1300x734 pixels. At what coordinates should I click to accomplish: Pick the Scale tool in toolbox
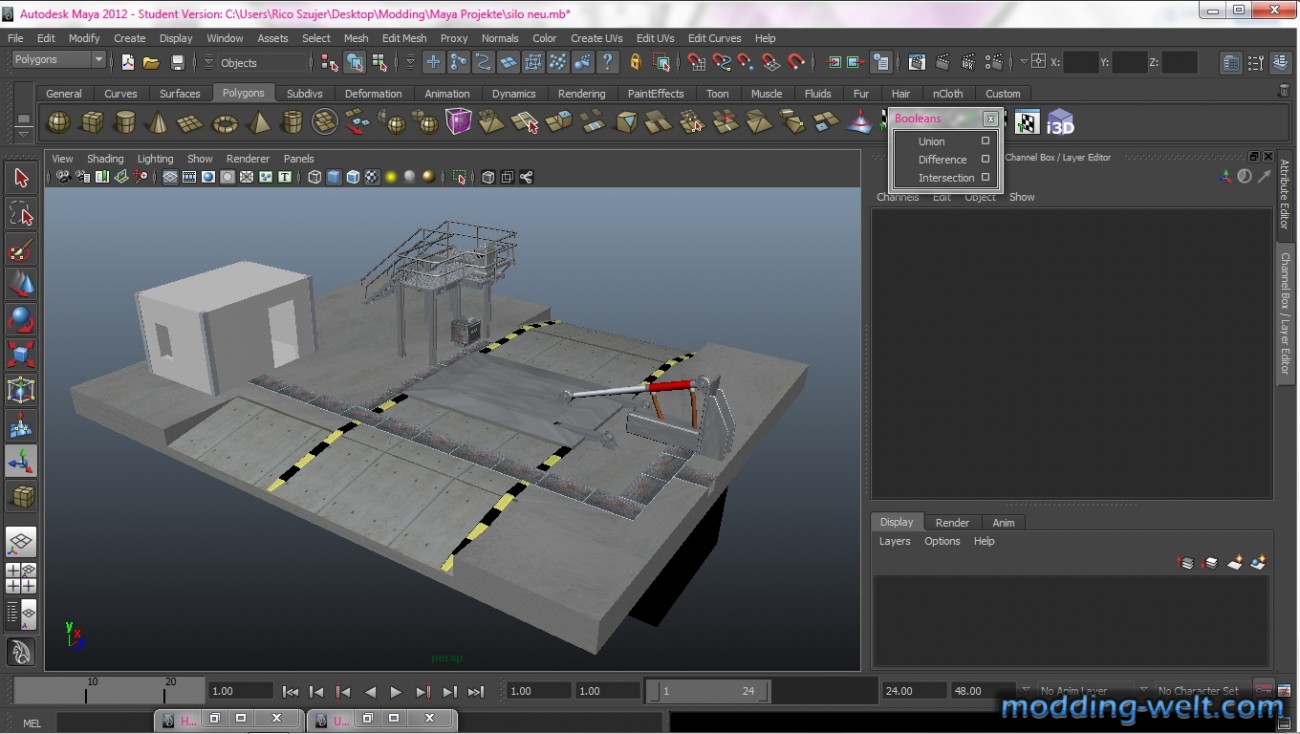(x=21, y=355)
